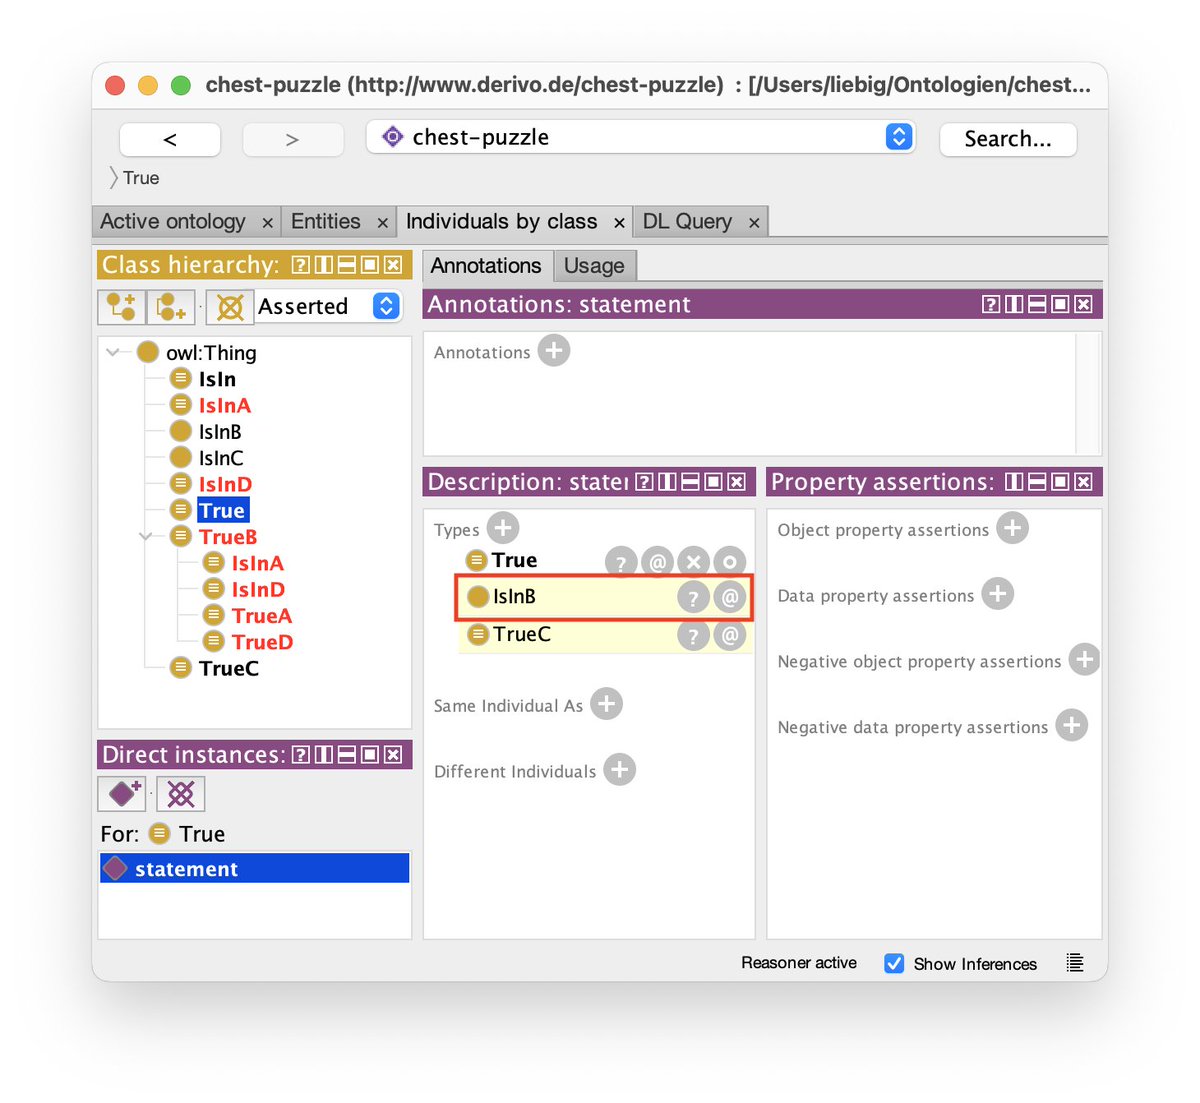
Task: Collapse the owl:Thing tree node
Action: [113, 352]
